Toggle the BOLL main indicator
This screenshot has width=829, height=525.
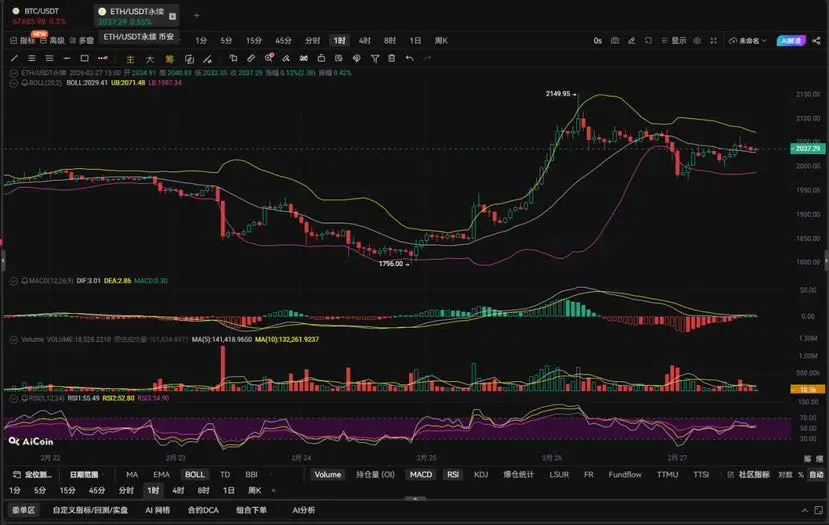click(195, 475)
